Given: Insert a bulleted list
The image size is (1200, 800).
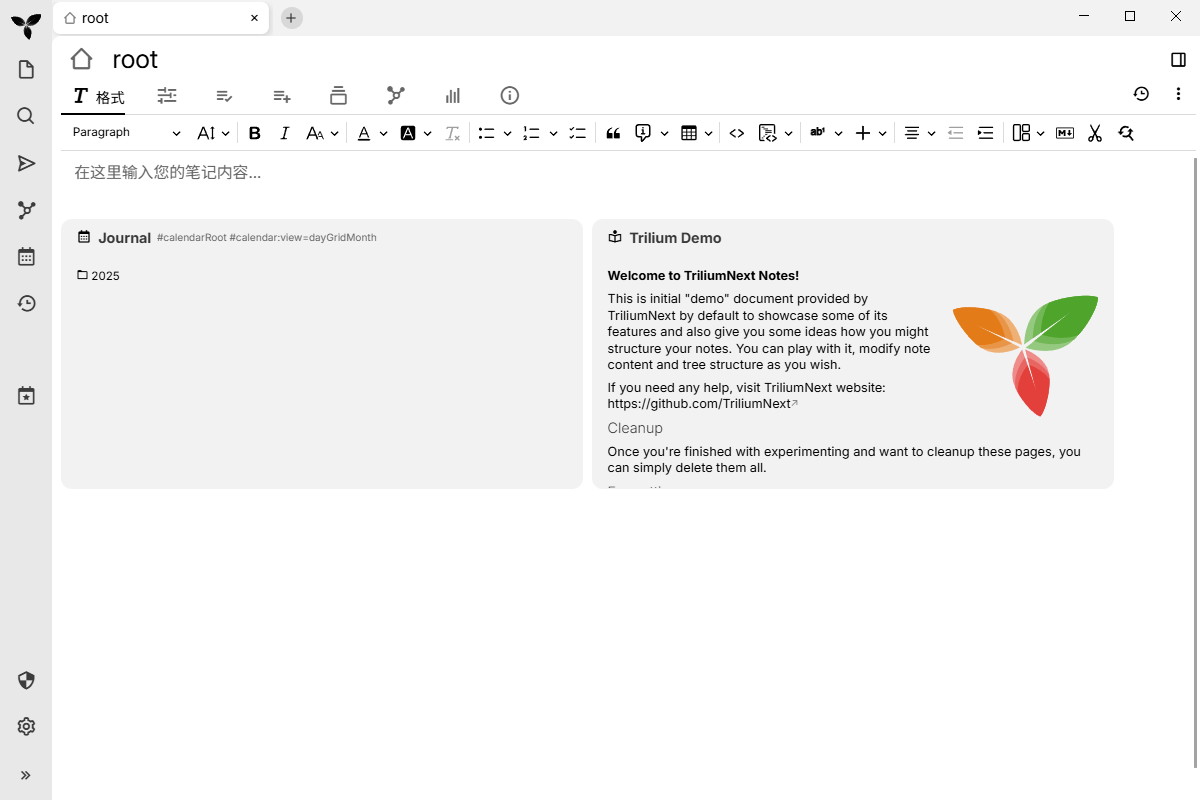Looking at the screenshot, I should click(x=487, y=133).
